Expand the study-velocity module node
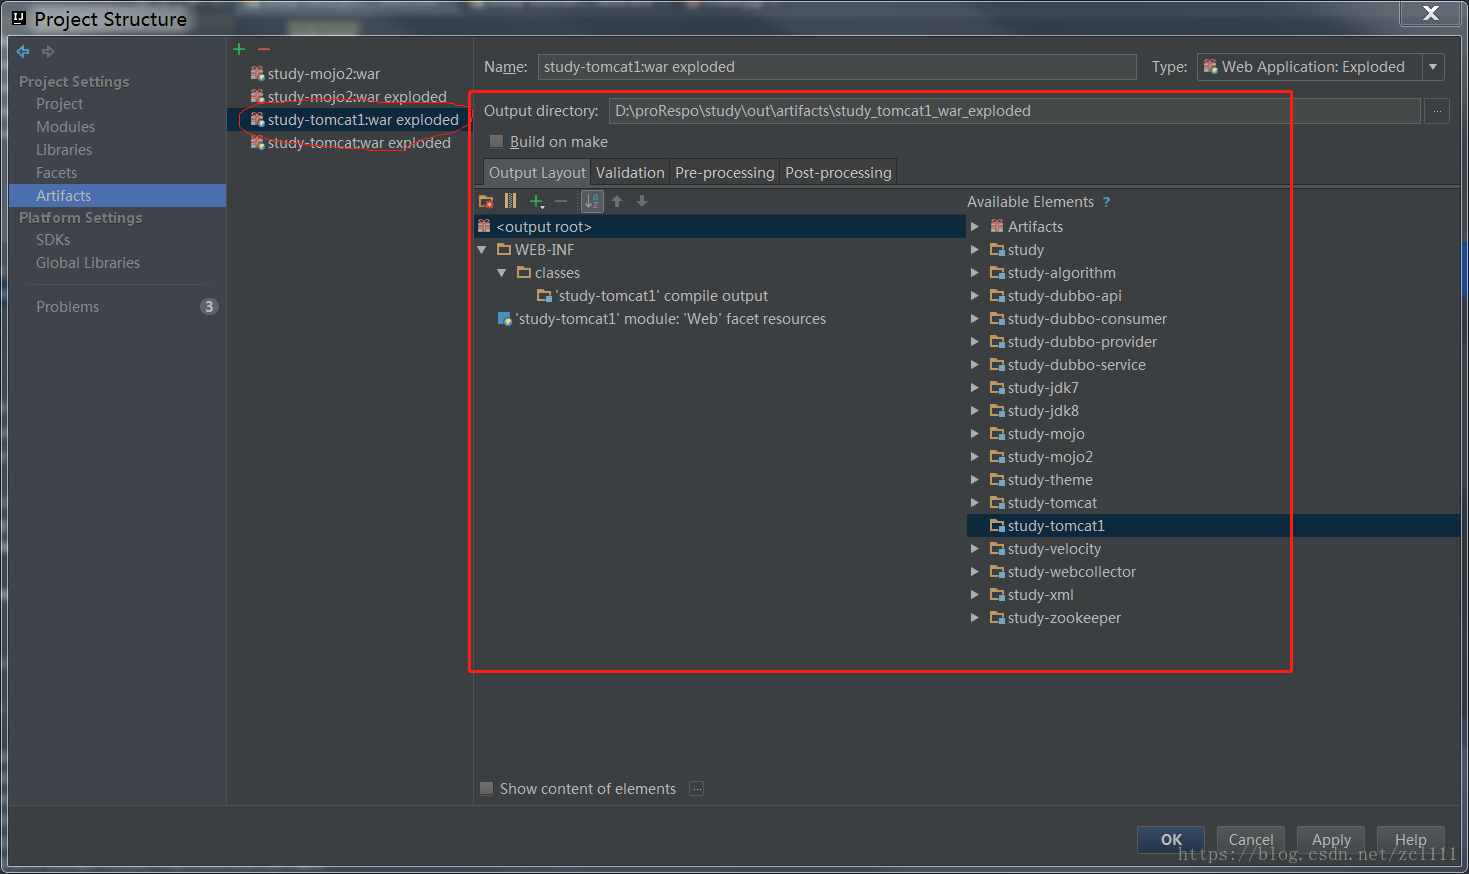 975,549
